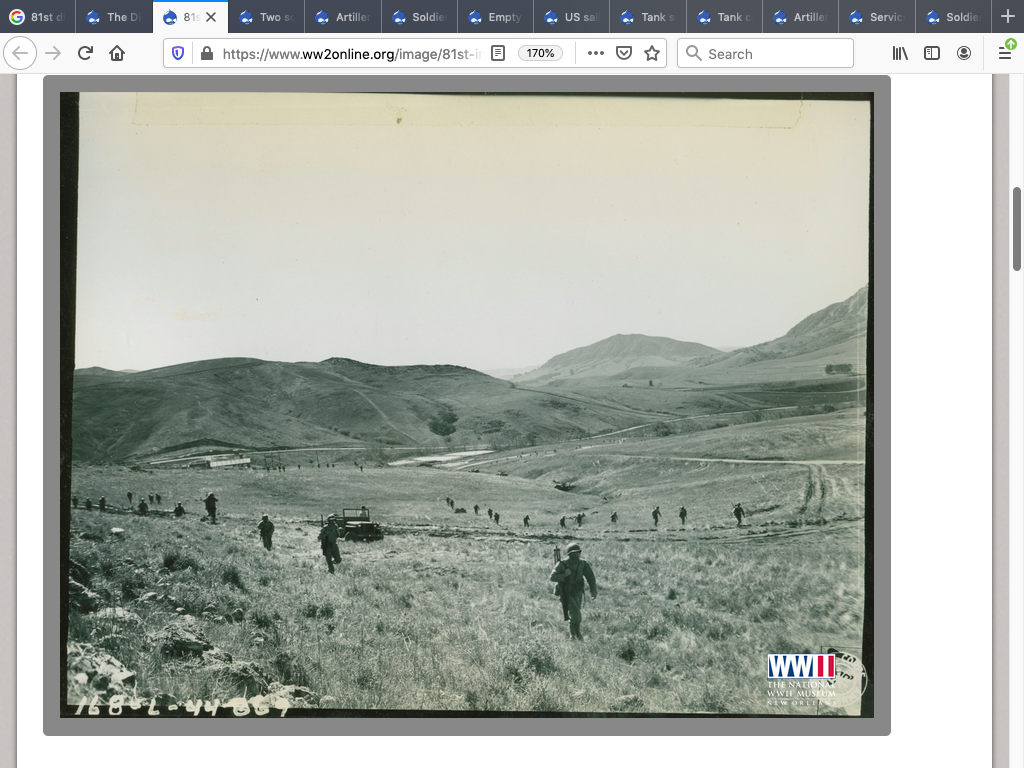Open tracking protection shield info
The image size is (1024, 768).
(x=178, y=53)
